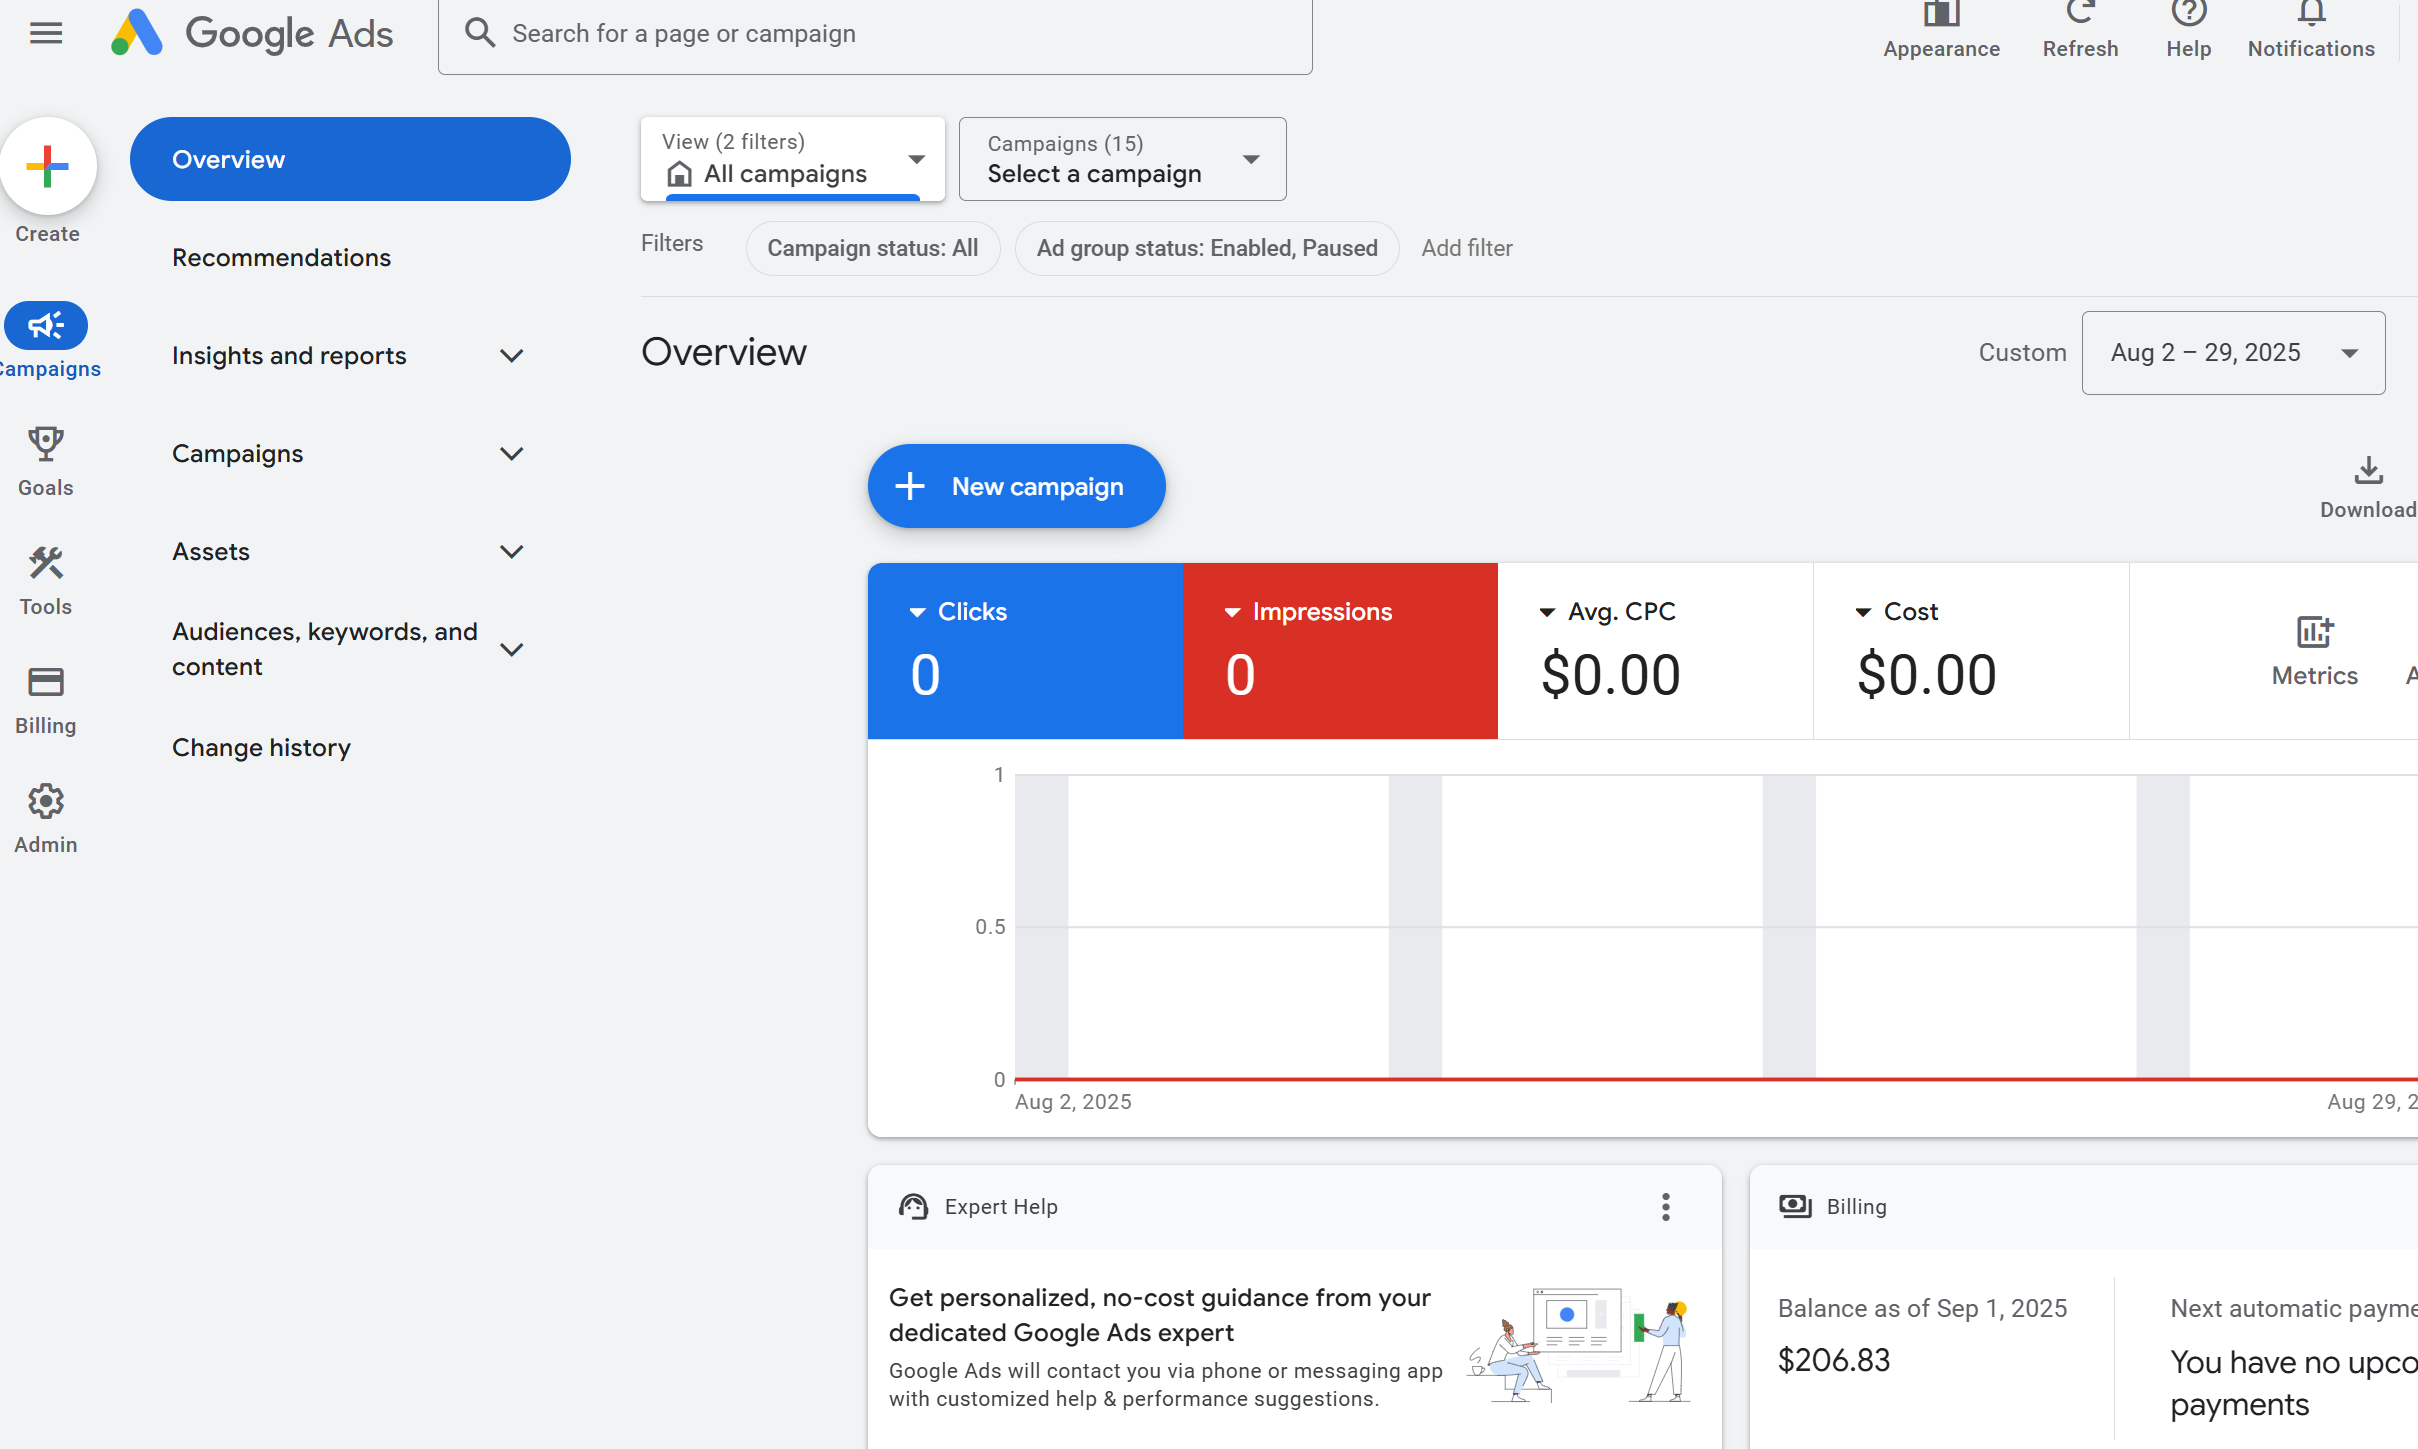
Task: Click the New campaign button
Action: click(x=1016, y=487)
